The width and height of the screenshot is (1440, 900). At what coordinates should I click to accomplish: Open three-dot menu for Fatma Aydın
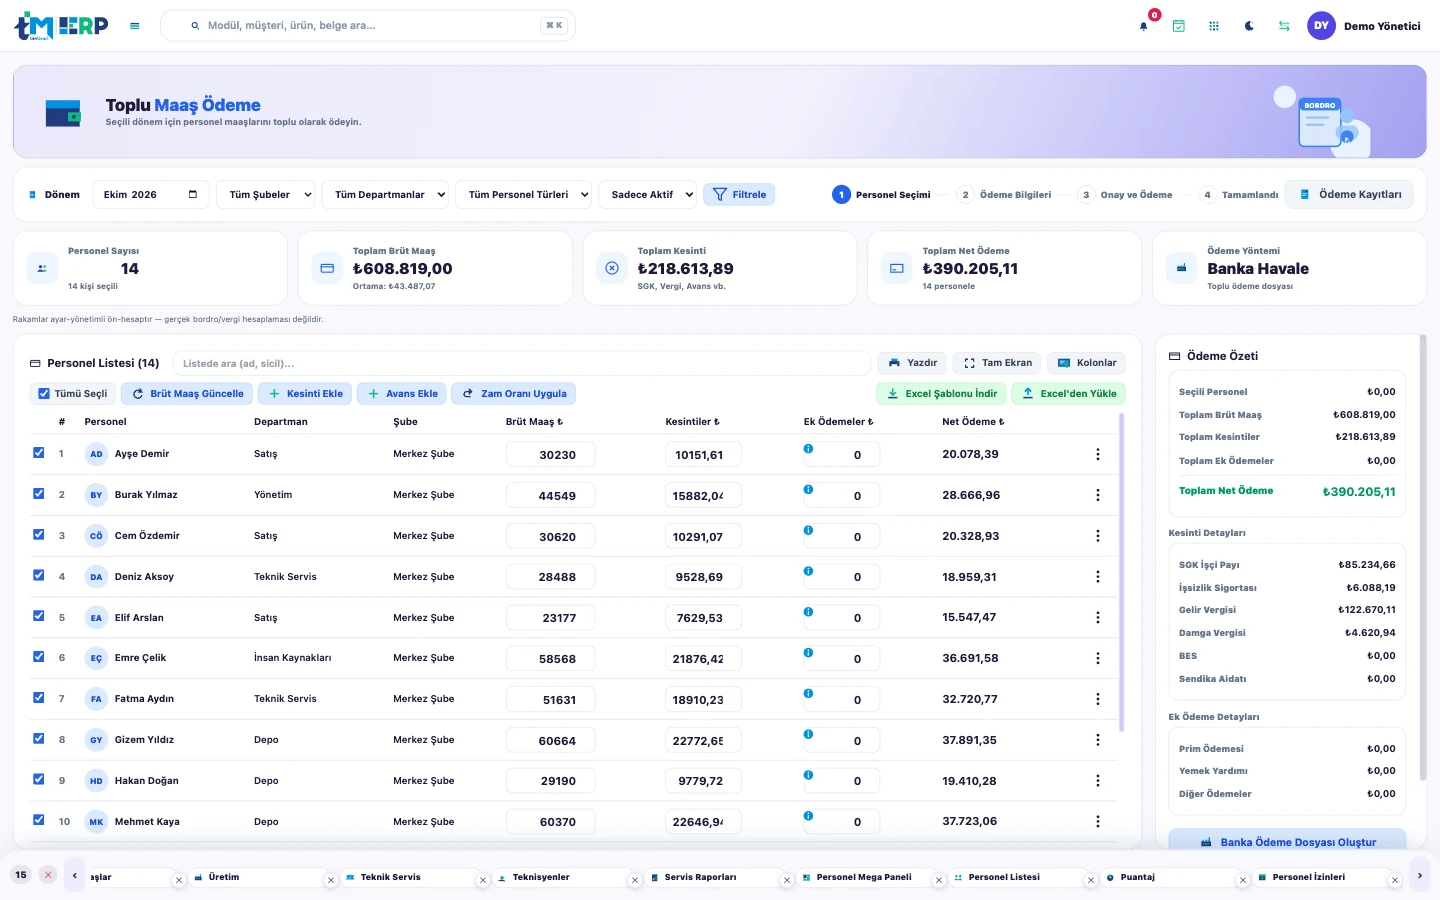coord(1098,699)
